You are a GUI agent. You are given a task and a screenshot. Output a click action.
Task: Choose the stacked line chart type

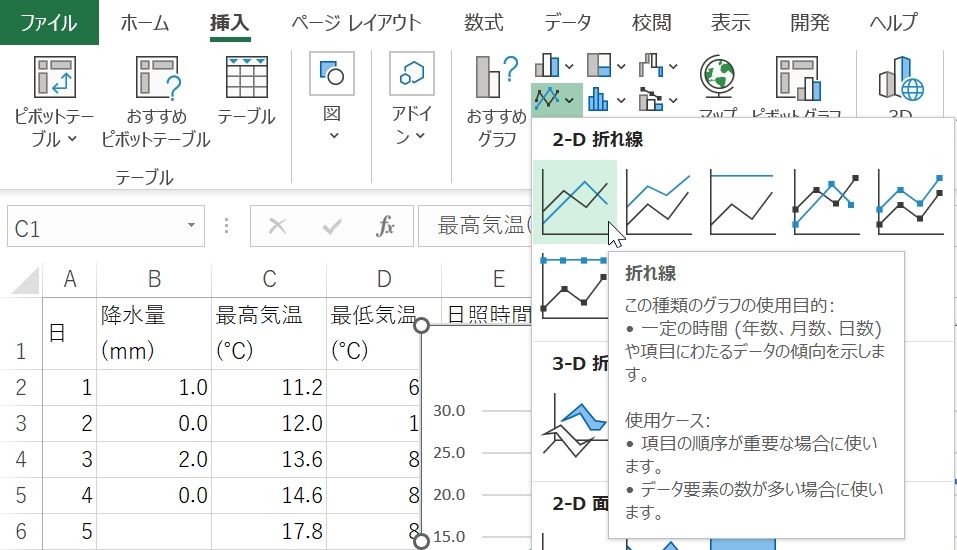pyautogui.click(x=659, y=201)
